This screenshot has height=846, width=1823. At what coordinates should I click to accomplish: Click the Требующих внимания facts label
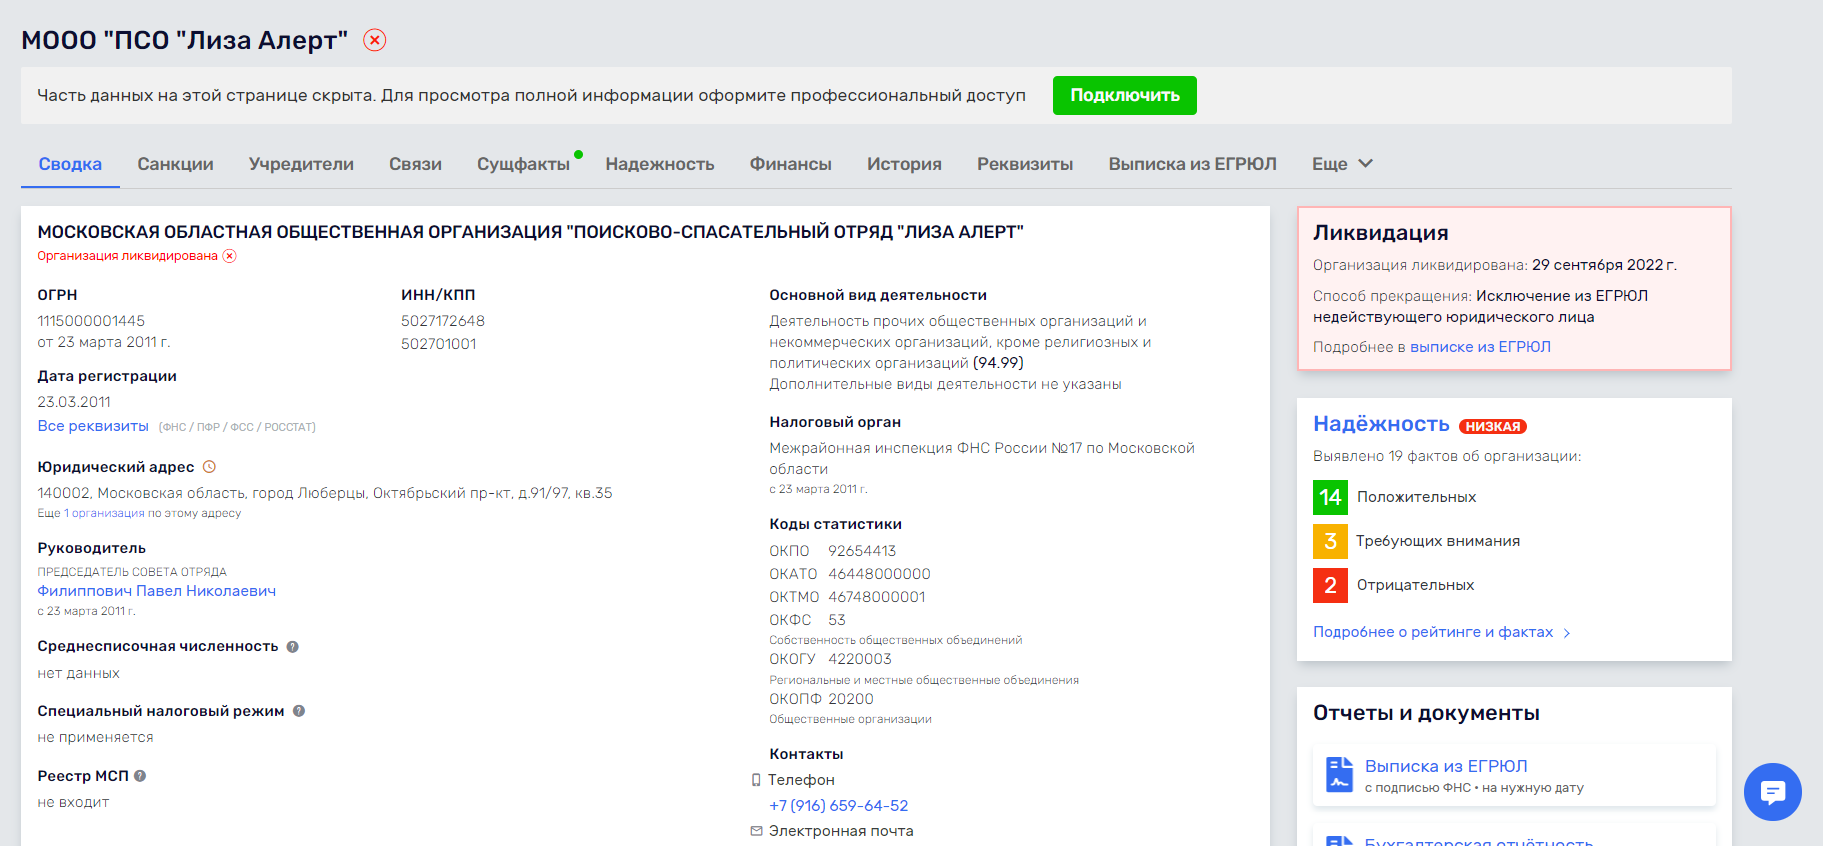click(x=1438, y=541)
